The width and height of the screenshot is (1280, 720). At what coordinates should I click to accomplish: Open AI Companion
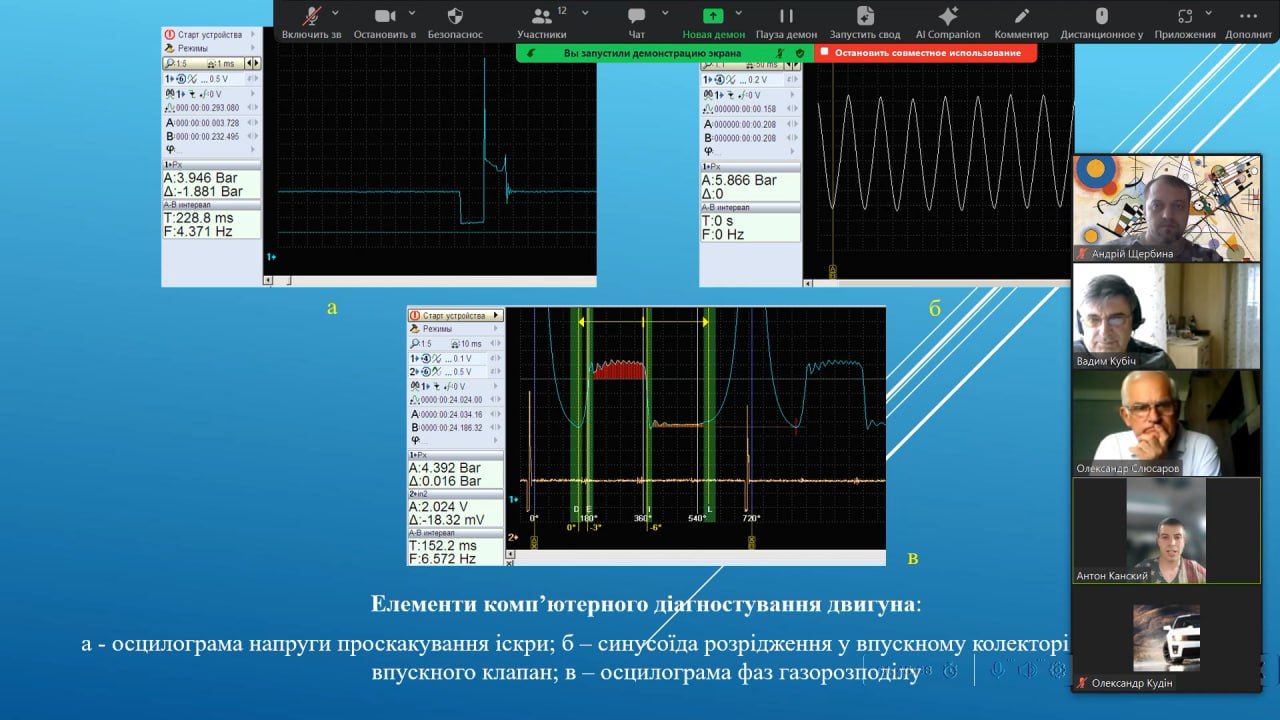[x=948, y=17]
